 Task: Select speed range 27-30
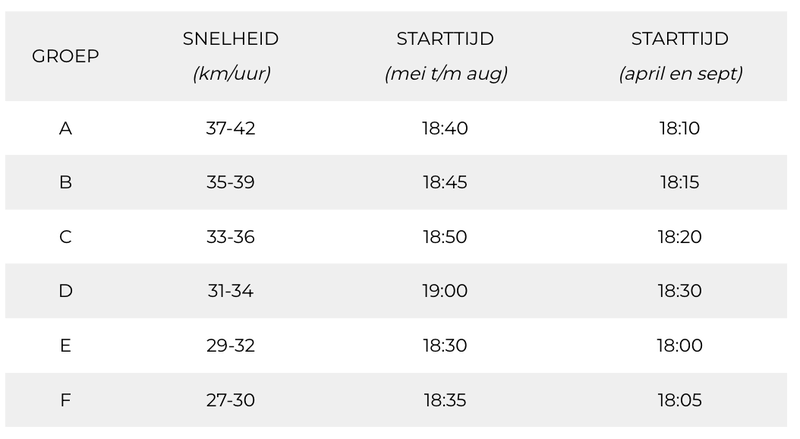tap(231, 400)
